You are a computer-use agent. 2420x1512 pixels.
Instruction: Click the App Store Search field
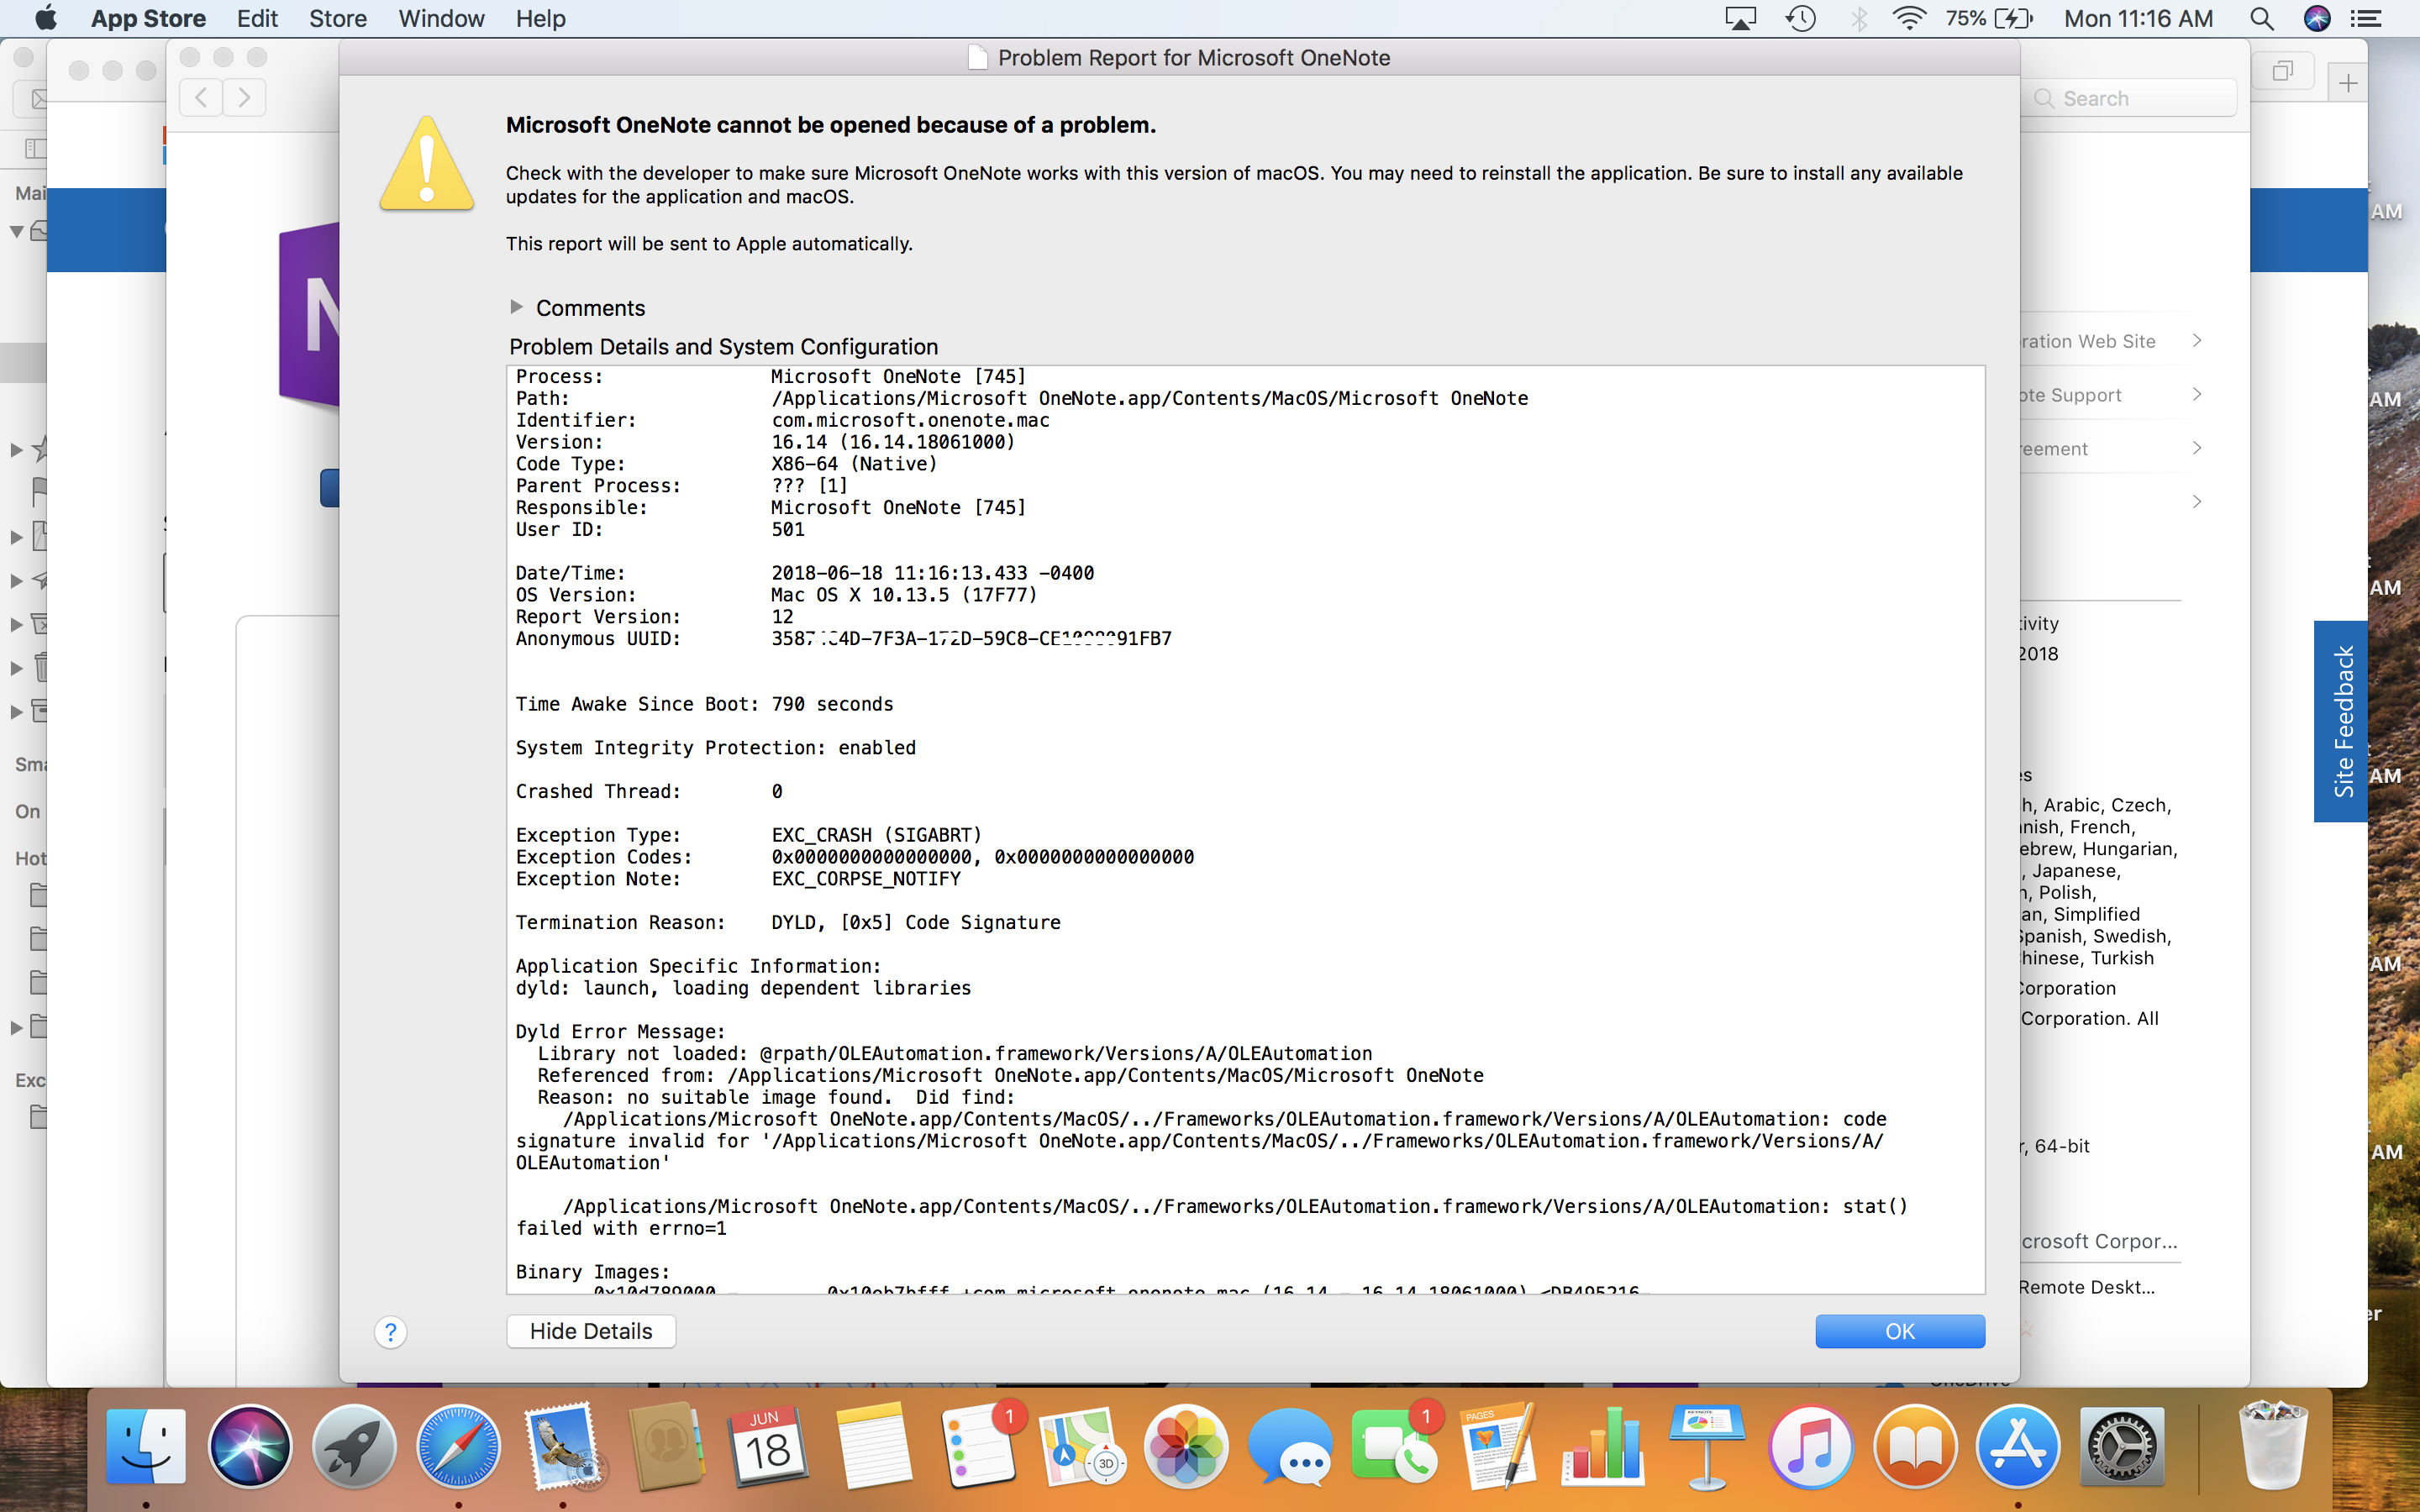pos(2128,98)
